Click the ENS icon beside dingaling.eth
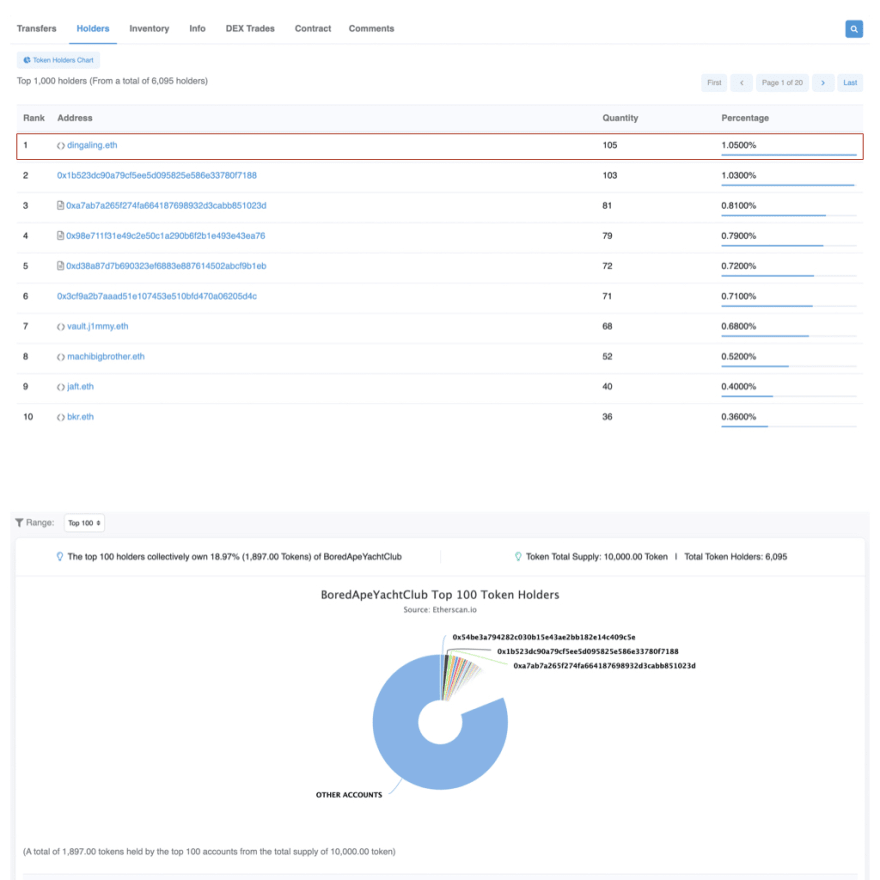The width and height of the screenshot is (880, 880). [61, 146]
